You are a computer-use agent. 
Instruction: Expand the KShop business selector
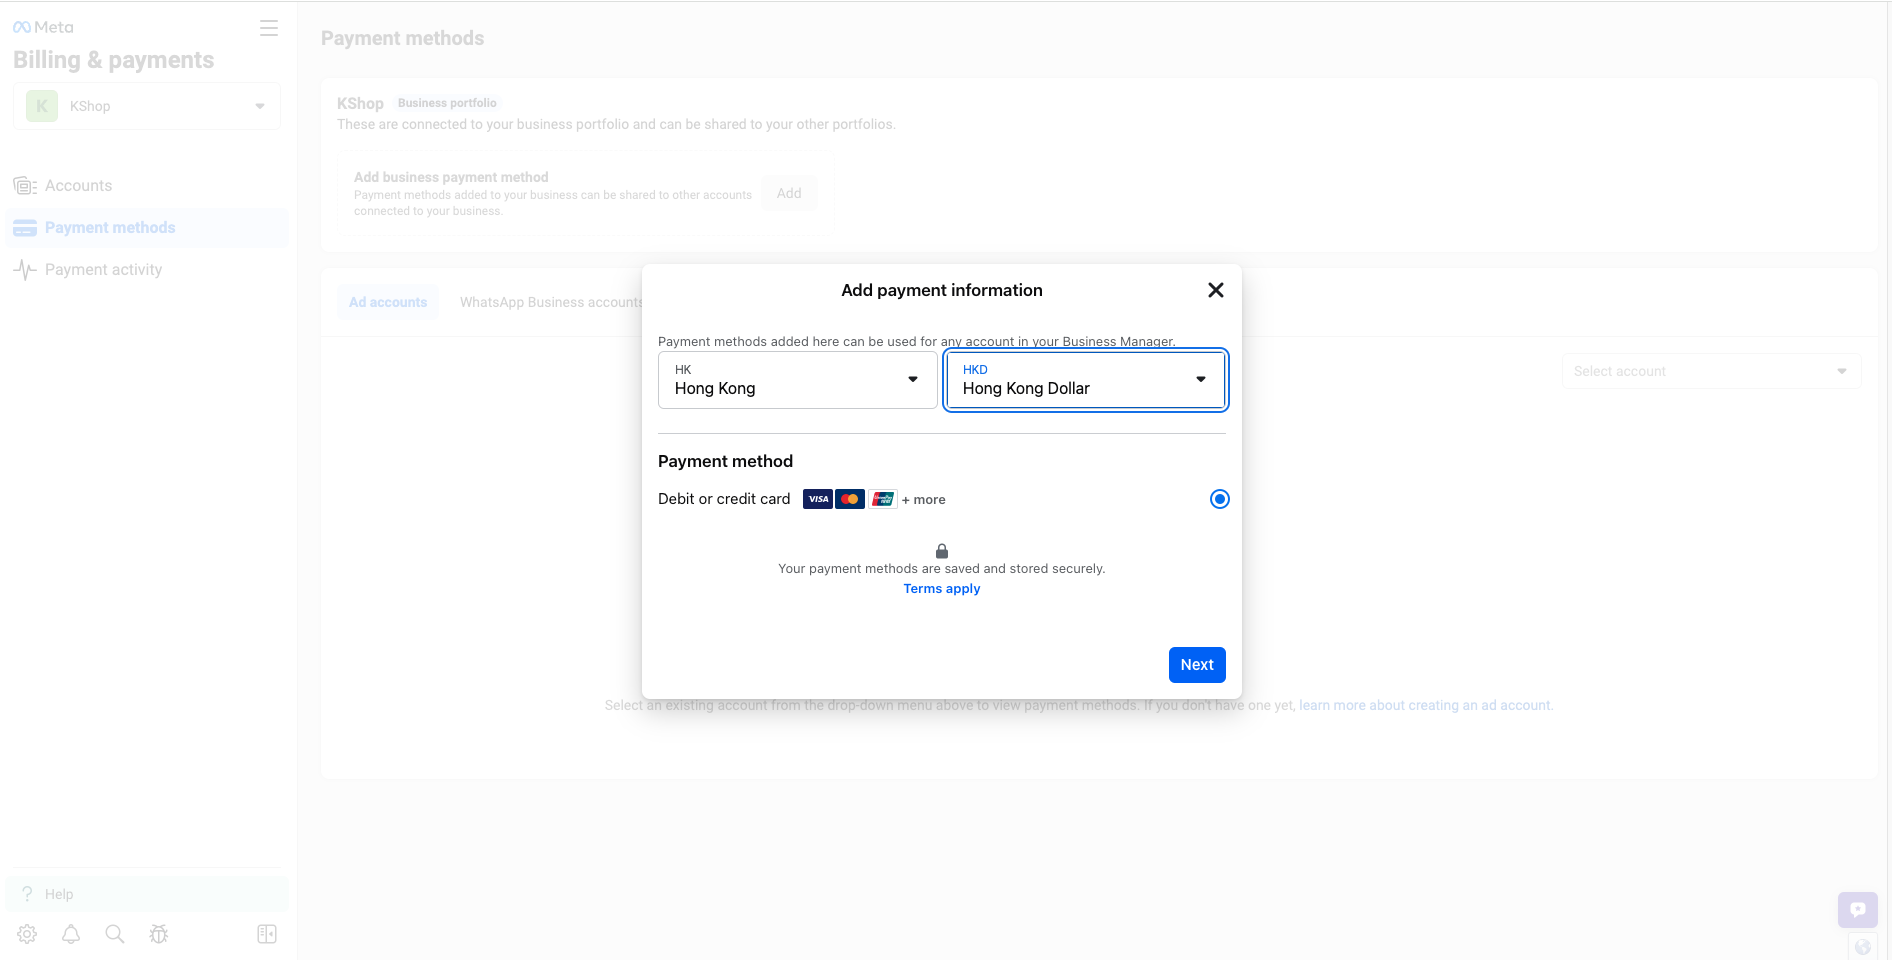(x=147, y=106)
